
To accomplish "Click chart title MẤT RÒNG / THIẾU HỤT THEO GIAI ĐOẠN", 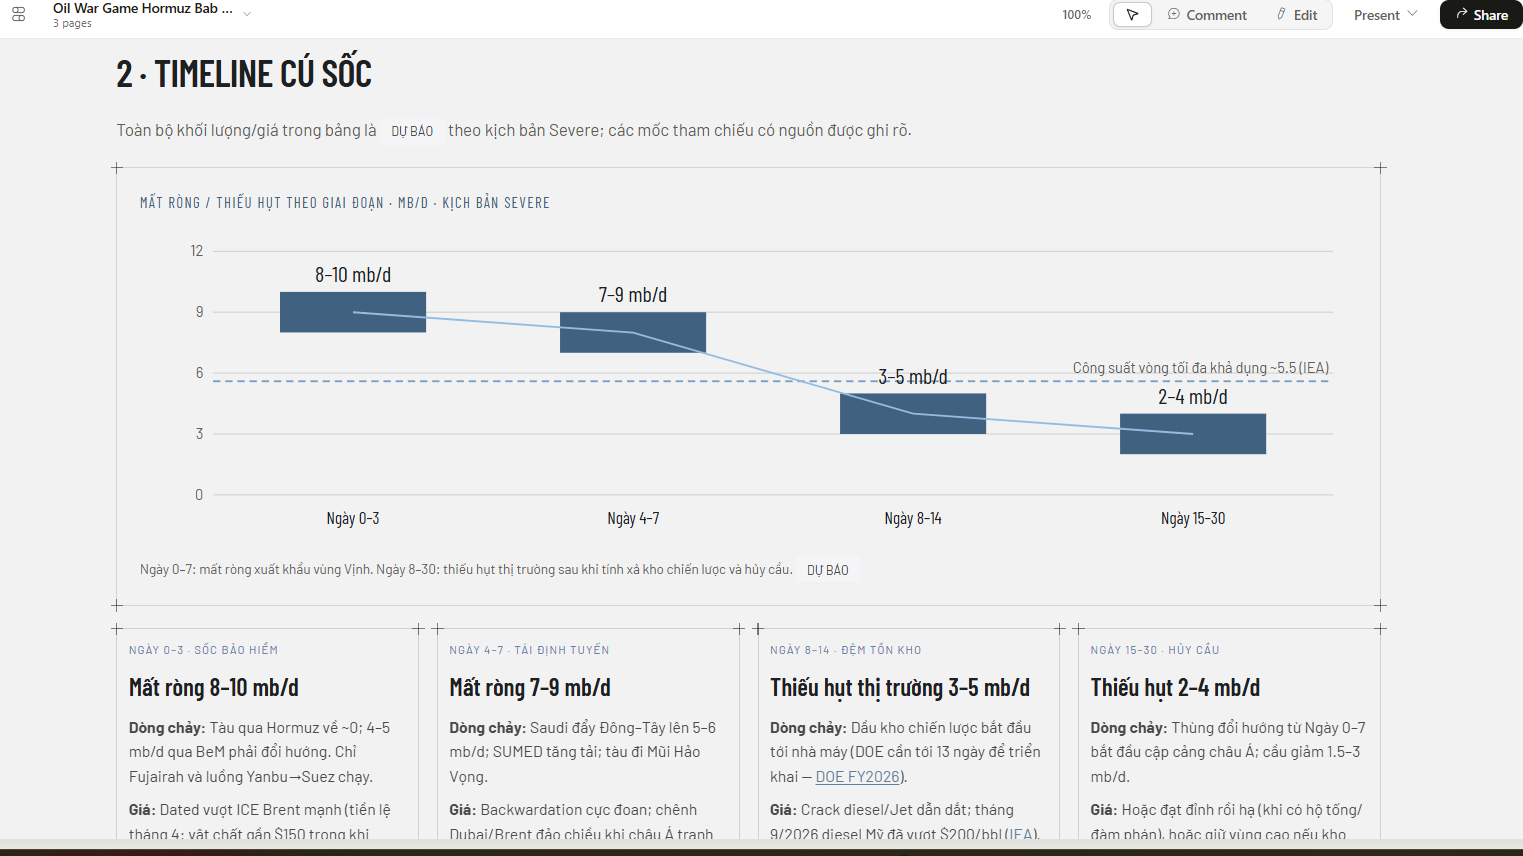I will pyautogui.click(x=345, y=203).
